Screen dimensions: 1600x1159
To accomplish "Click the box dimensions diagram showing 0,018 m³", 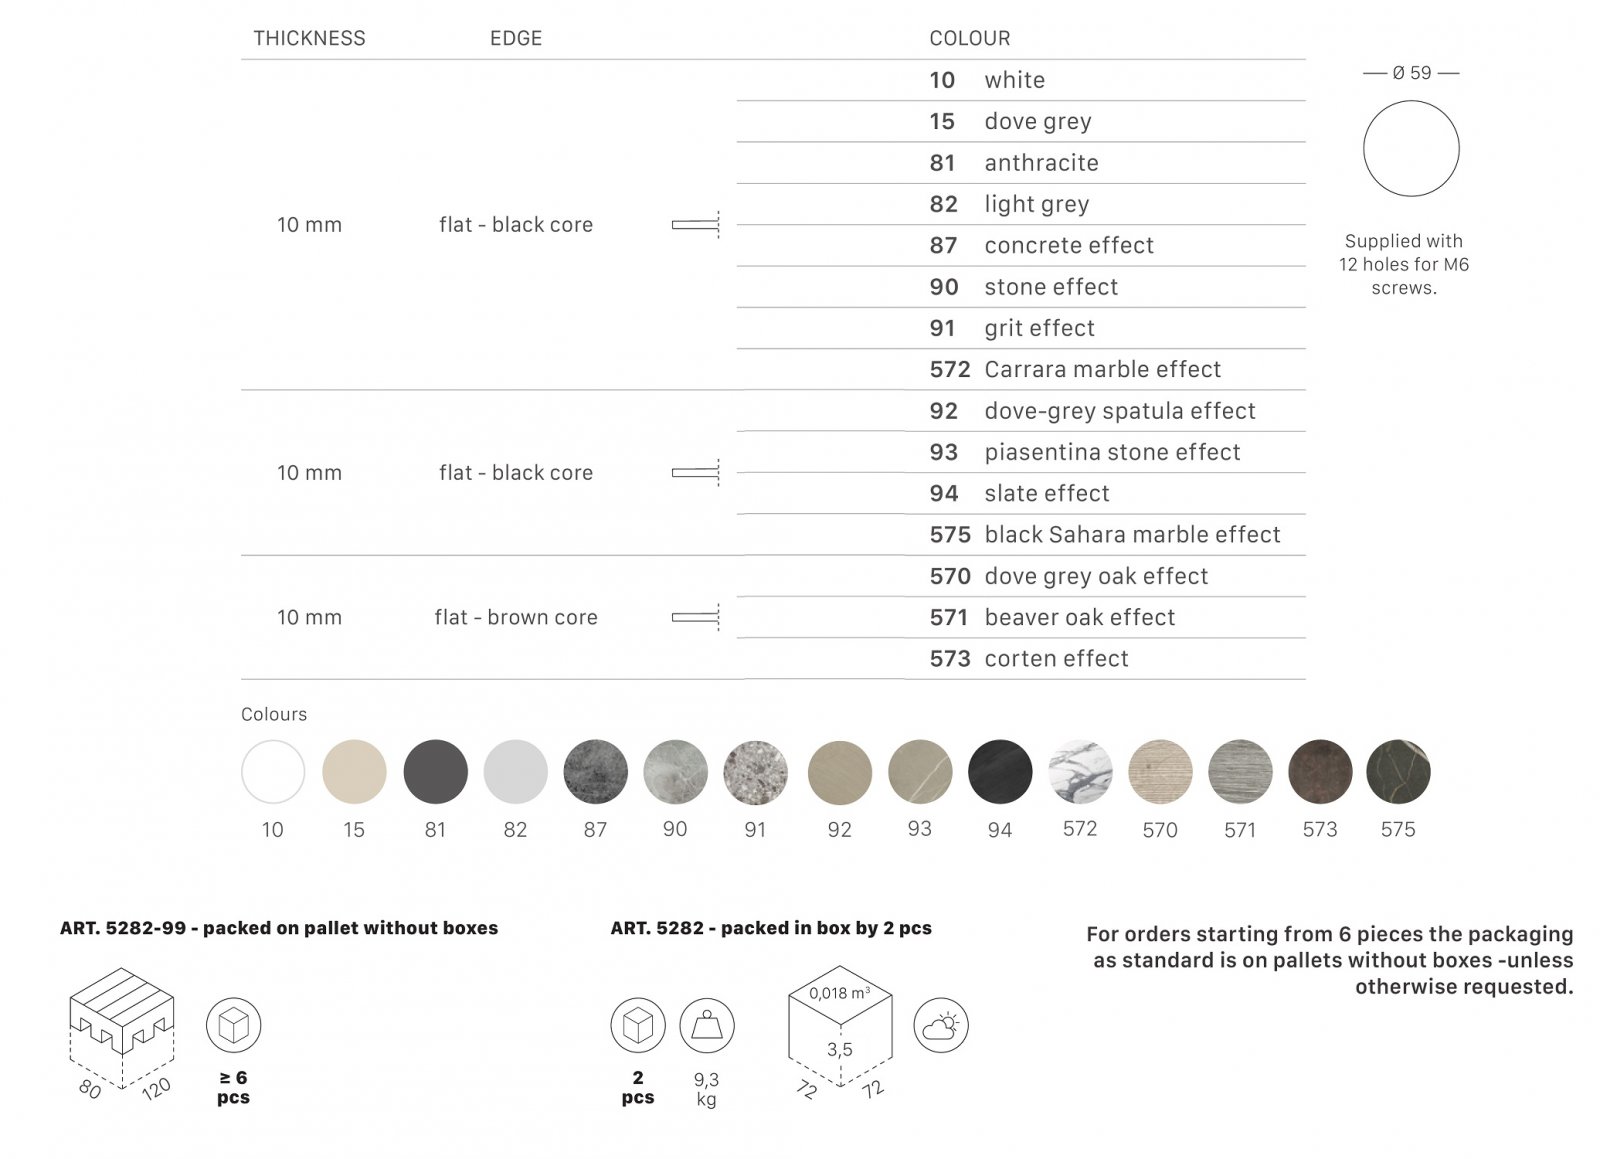I will tap(840, 1026).
